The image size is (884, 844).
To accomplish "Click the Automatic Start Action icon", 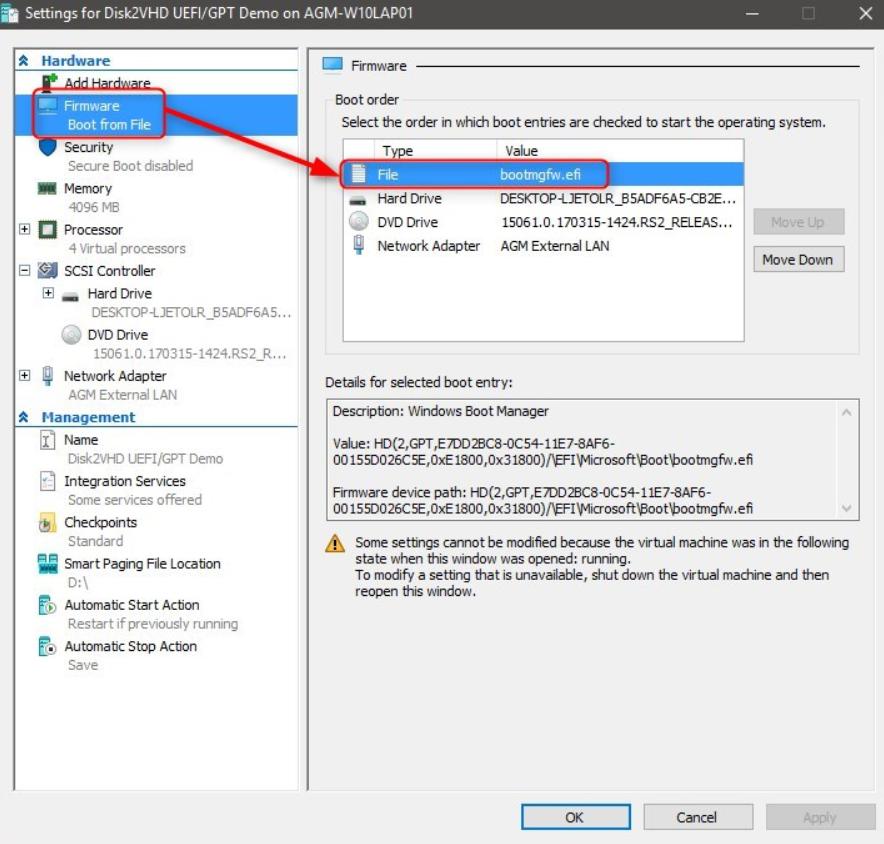I will pos(47,605).
